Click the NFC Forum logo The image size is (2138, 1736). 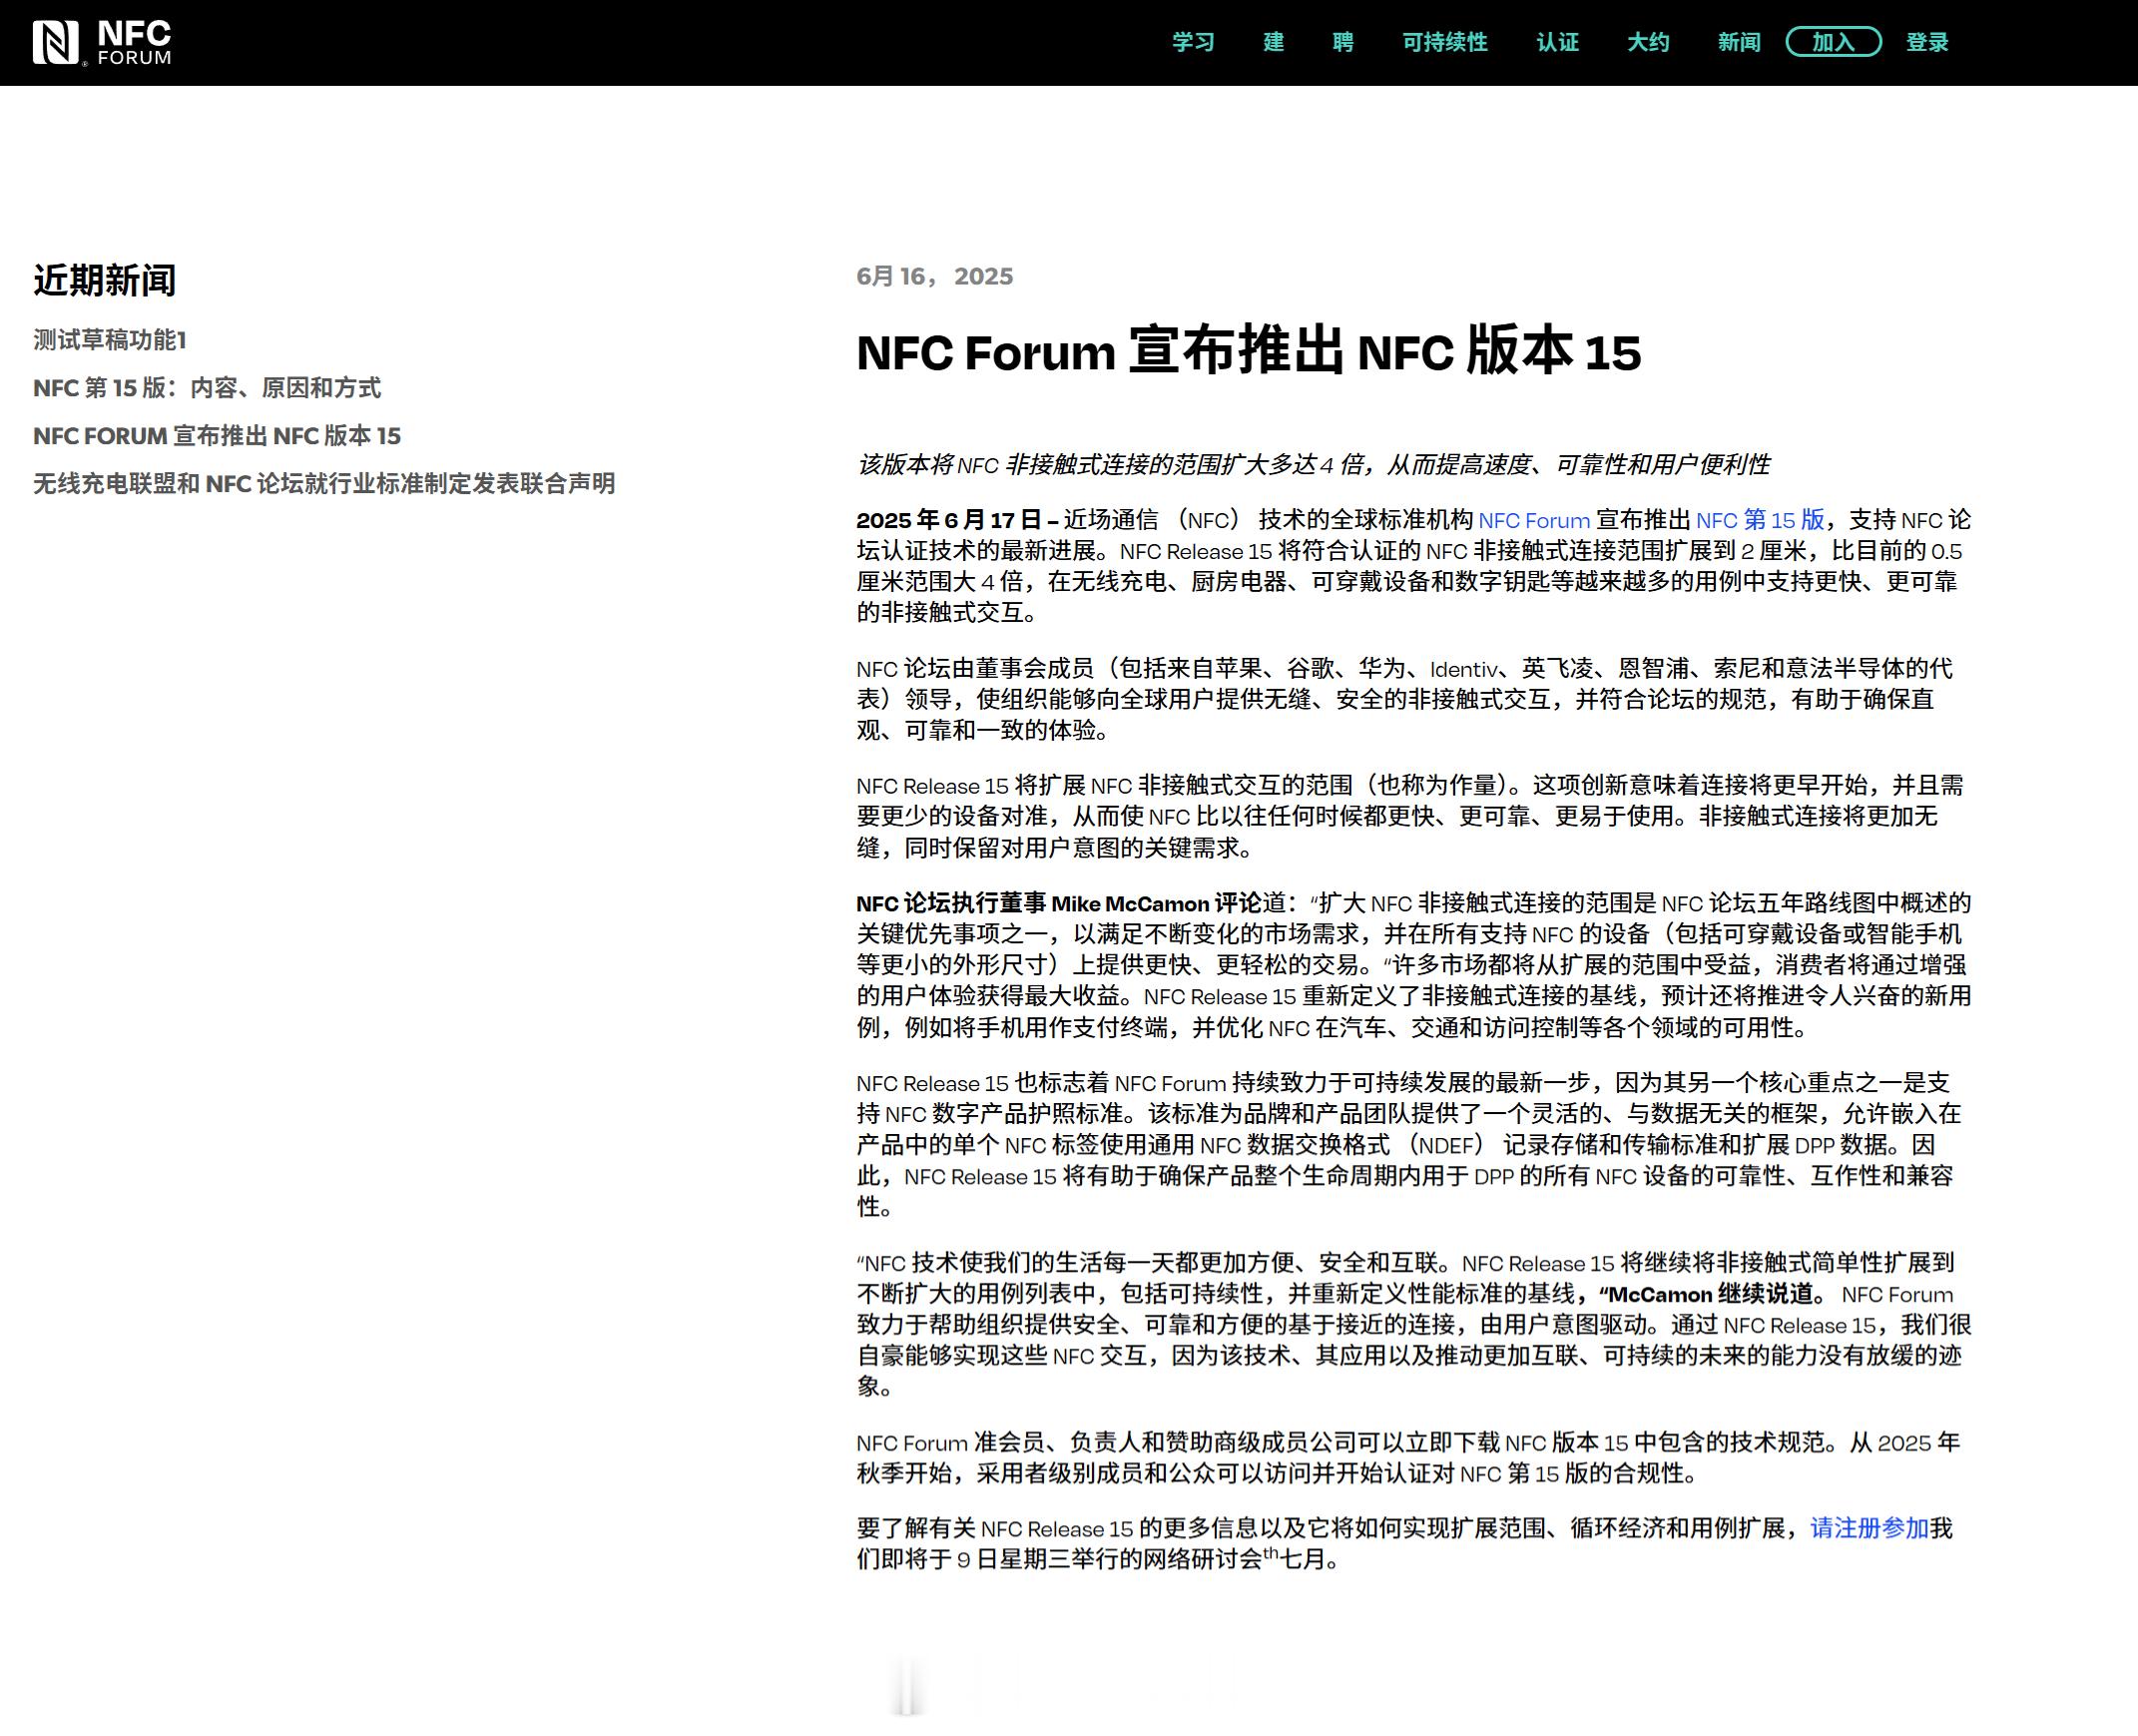point(101,43)
